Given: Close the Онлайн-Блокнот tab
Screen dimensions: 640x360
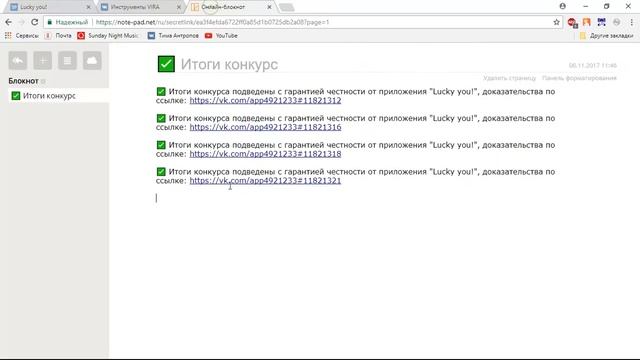Looking at the screenshot, I should point(269,7).
